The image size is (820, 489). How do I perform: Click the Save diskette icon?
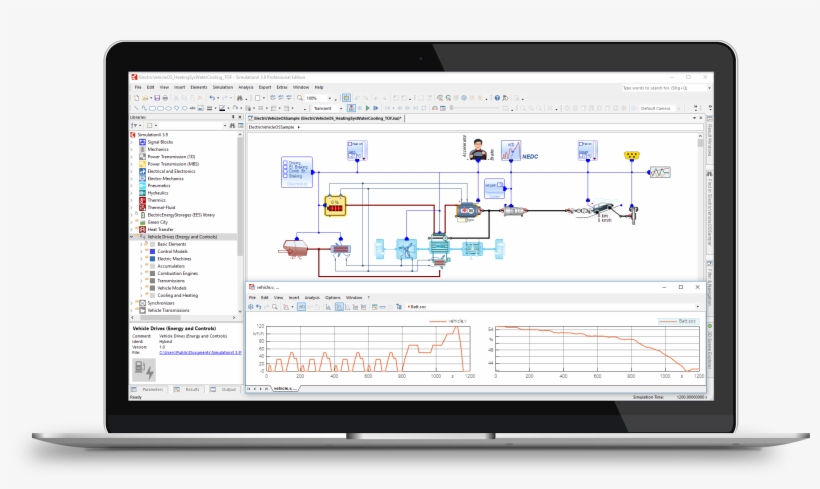(157, 98)
